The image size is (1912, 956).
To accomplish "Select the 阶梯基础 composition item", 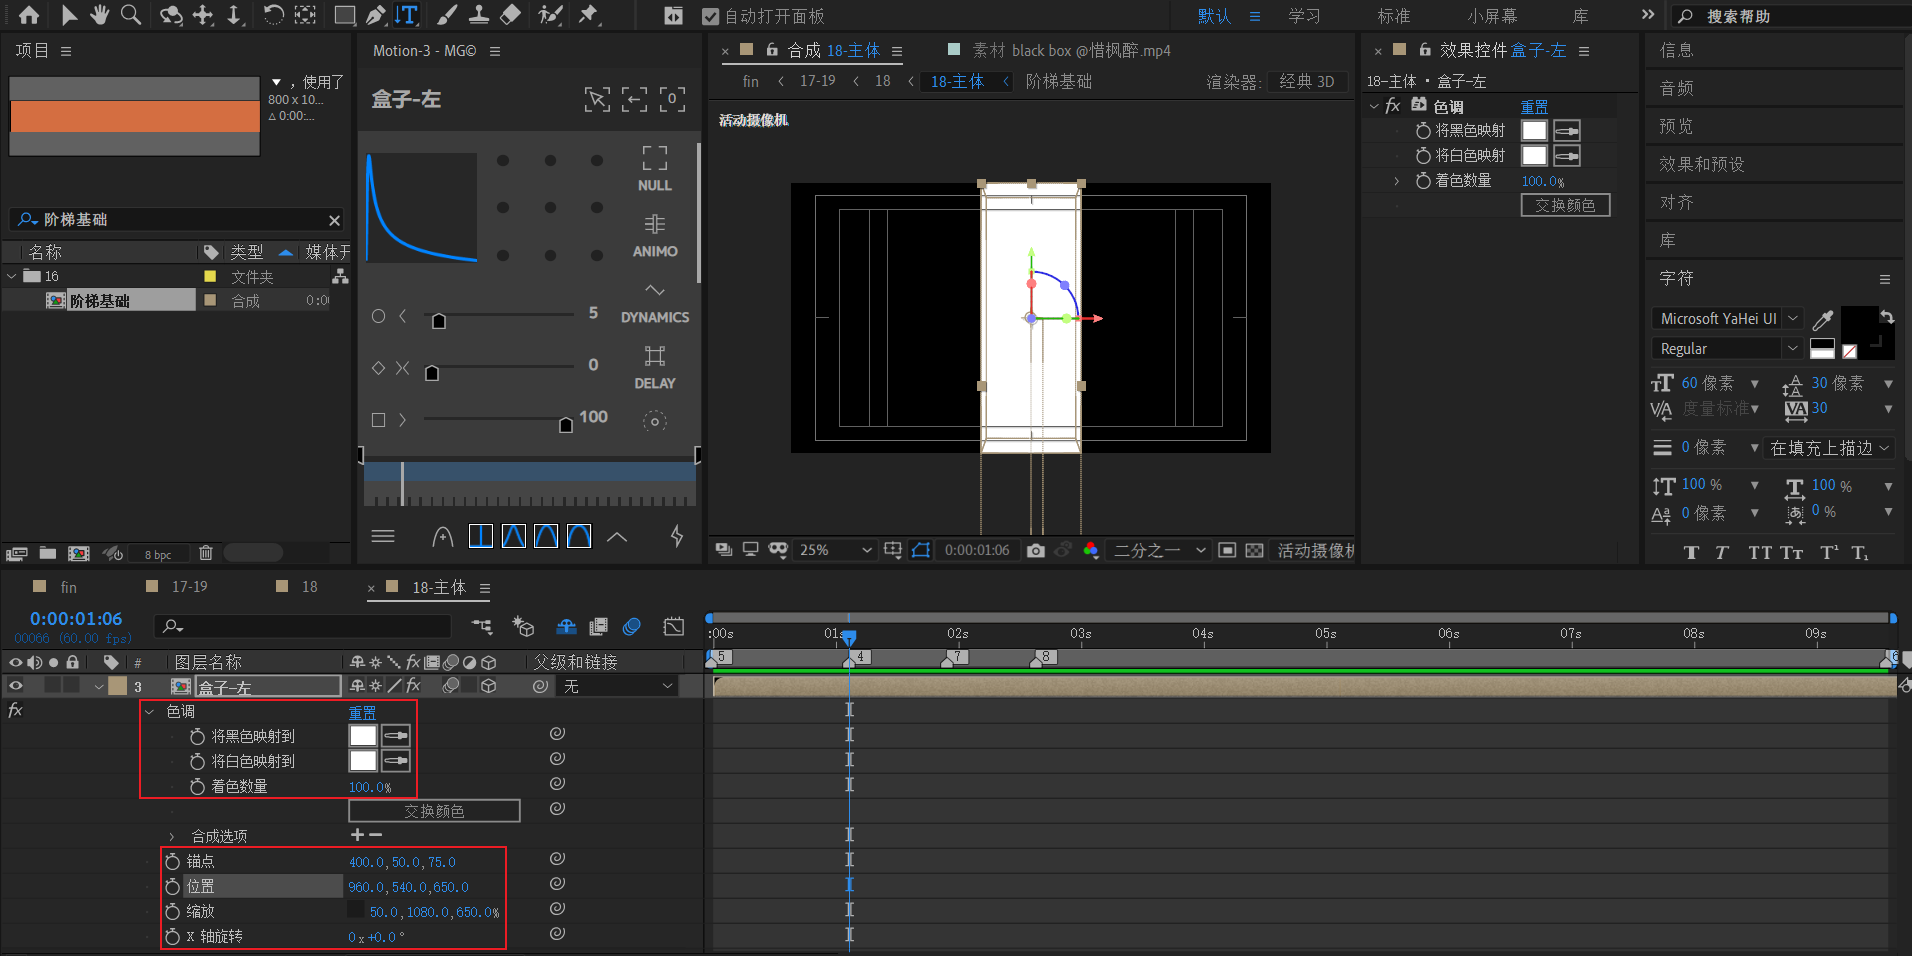I will 99,301.
